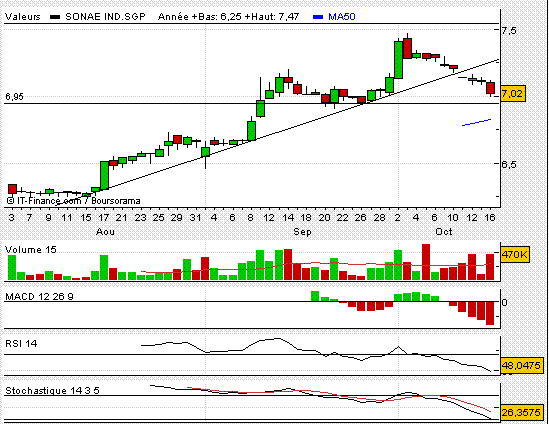
Task: Click the date label 29 on time axis
Action: click(176, 218)
